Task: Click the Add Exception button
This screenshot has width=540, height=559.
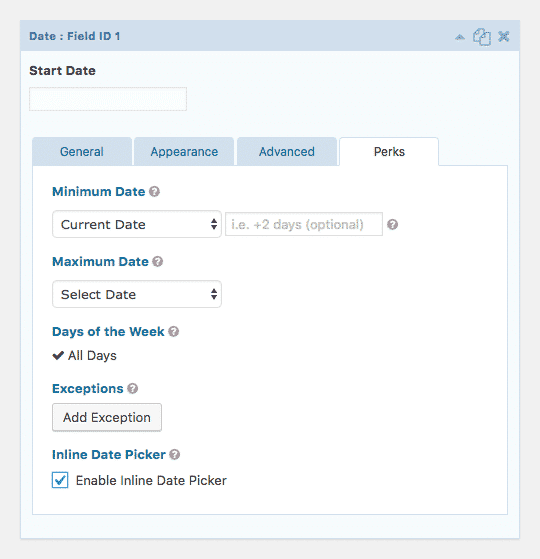Action: tap(107, 417)
